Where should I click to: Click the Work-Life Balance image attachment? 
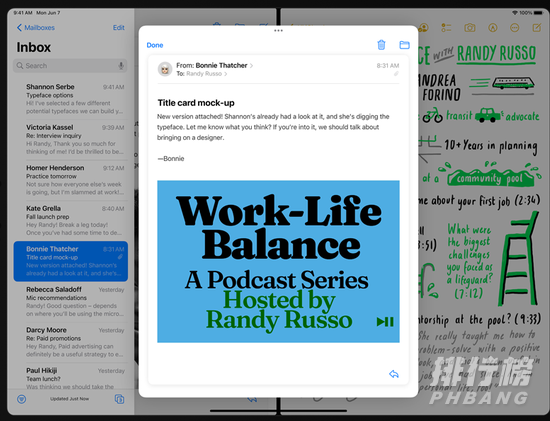[x=278, y=261]
